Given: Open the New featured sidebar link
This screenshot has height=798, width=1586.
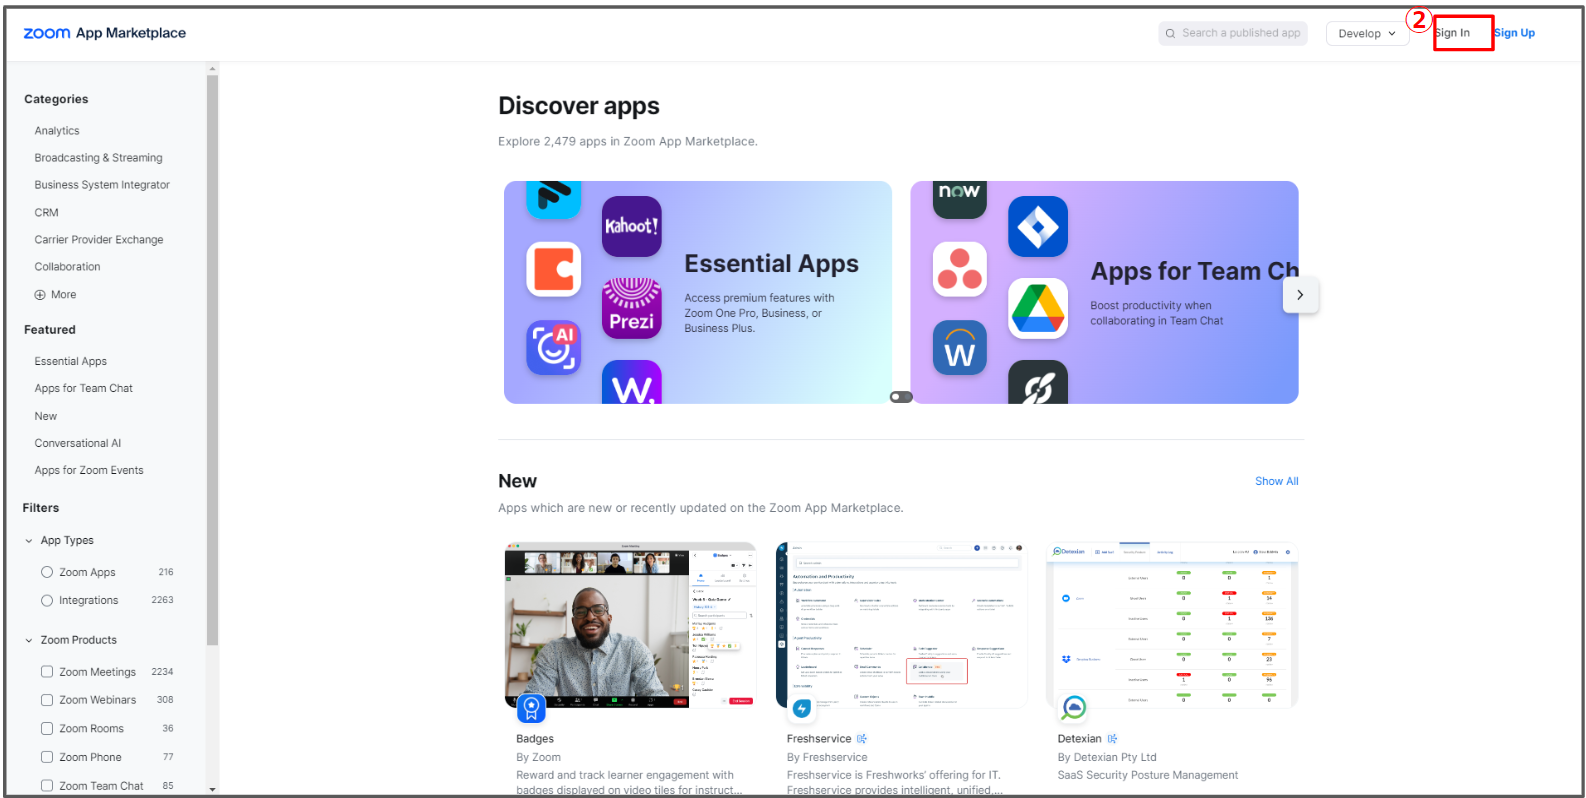Looking at the screenshot, I should pyautogui.click(x=46, y=417).
